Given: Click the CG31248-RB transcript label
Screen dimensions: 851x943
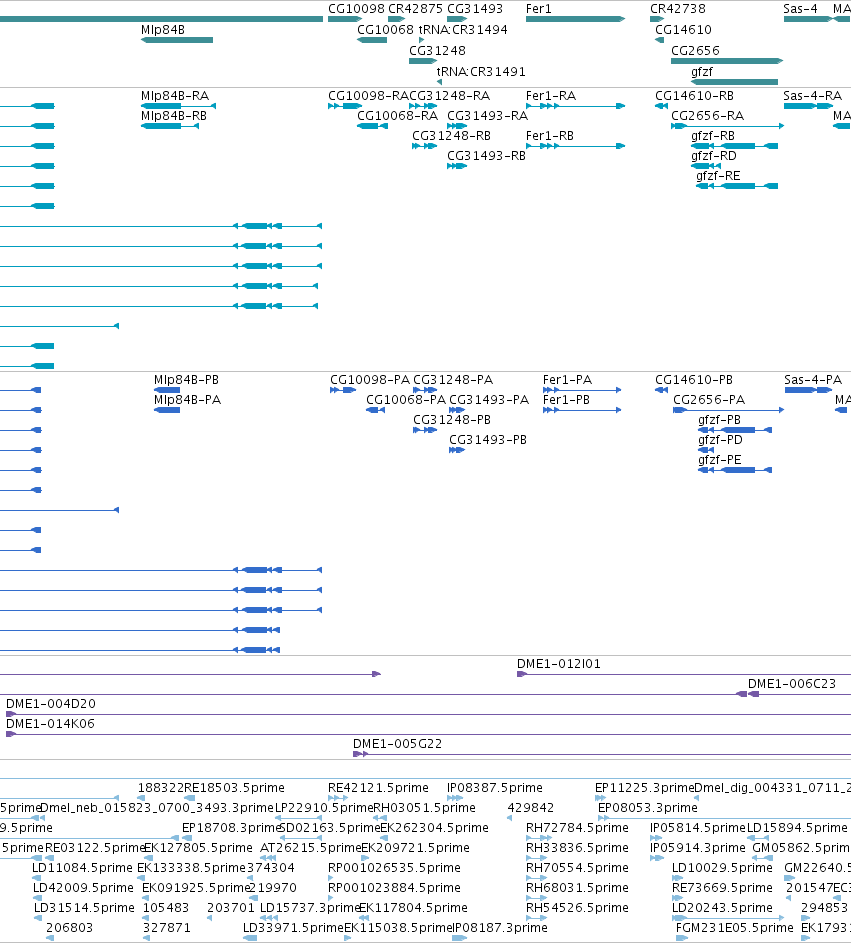Looking at the screenshot, I should (451, 136).
